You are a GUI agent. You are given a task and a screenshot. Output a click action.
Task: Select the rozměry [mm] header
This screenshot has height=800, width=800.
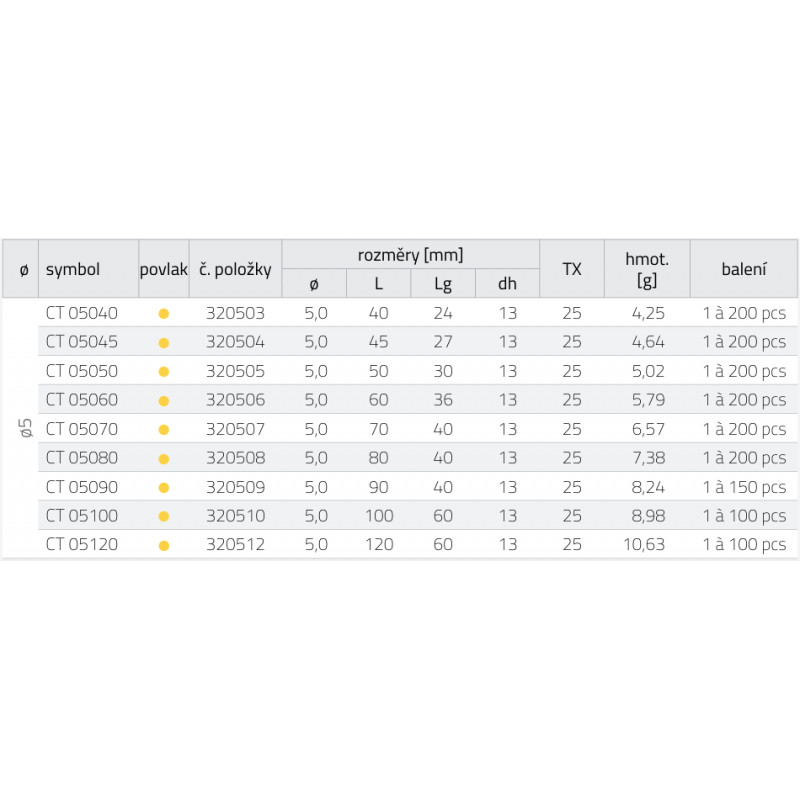410,255
